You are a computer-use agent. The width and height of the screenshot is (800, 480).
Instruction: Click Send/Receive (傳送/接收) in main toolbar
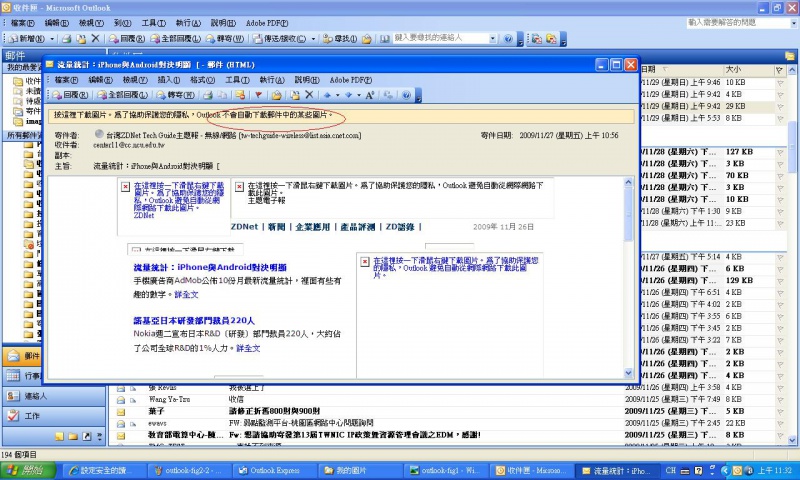tap(278, 38)
